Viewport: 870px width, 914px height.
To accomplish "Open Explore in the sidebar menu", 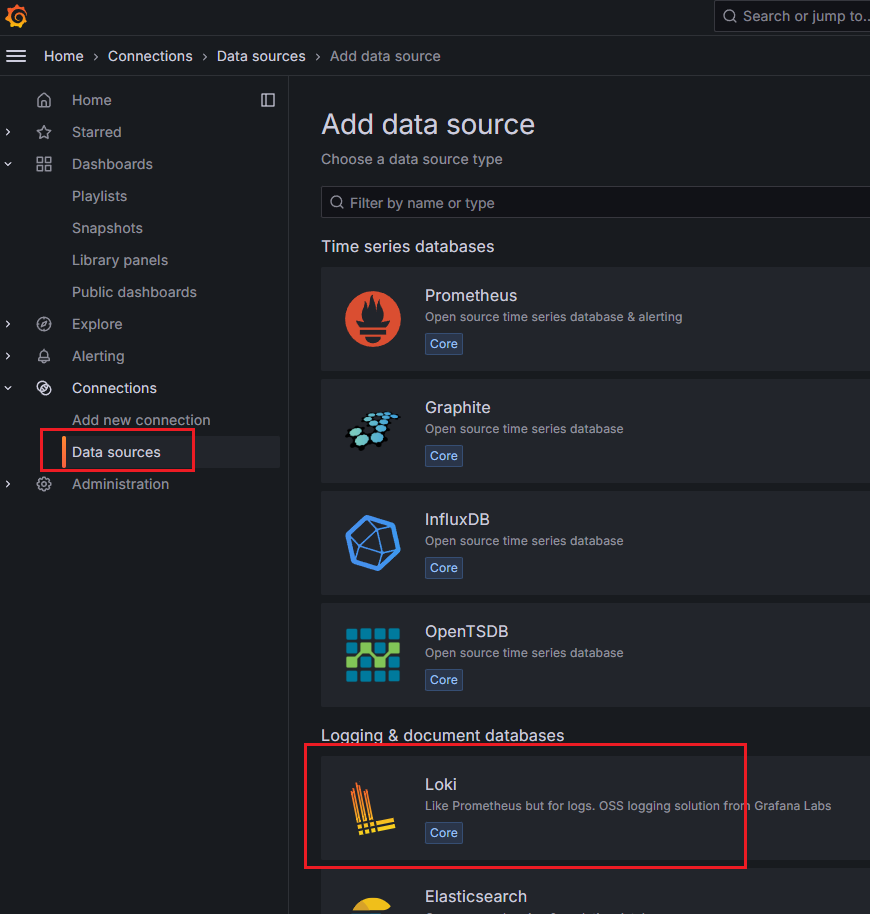I will tap(97, 324).
